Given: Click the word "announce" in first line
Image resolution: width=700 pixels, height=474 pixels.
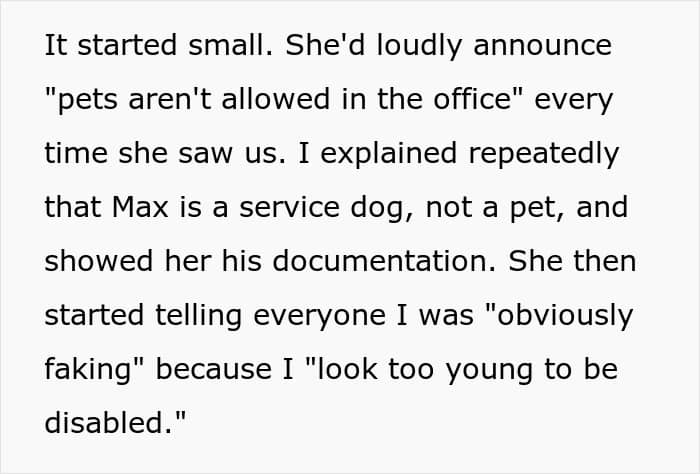Looking at the screenshot, I should [542, 45].
